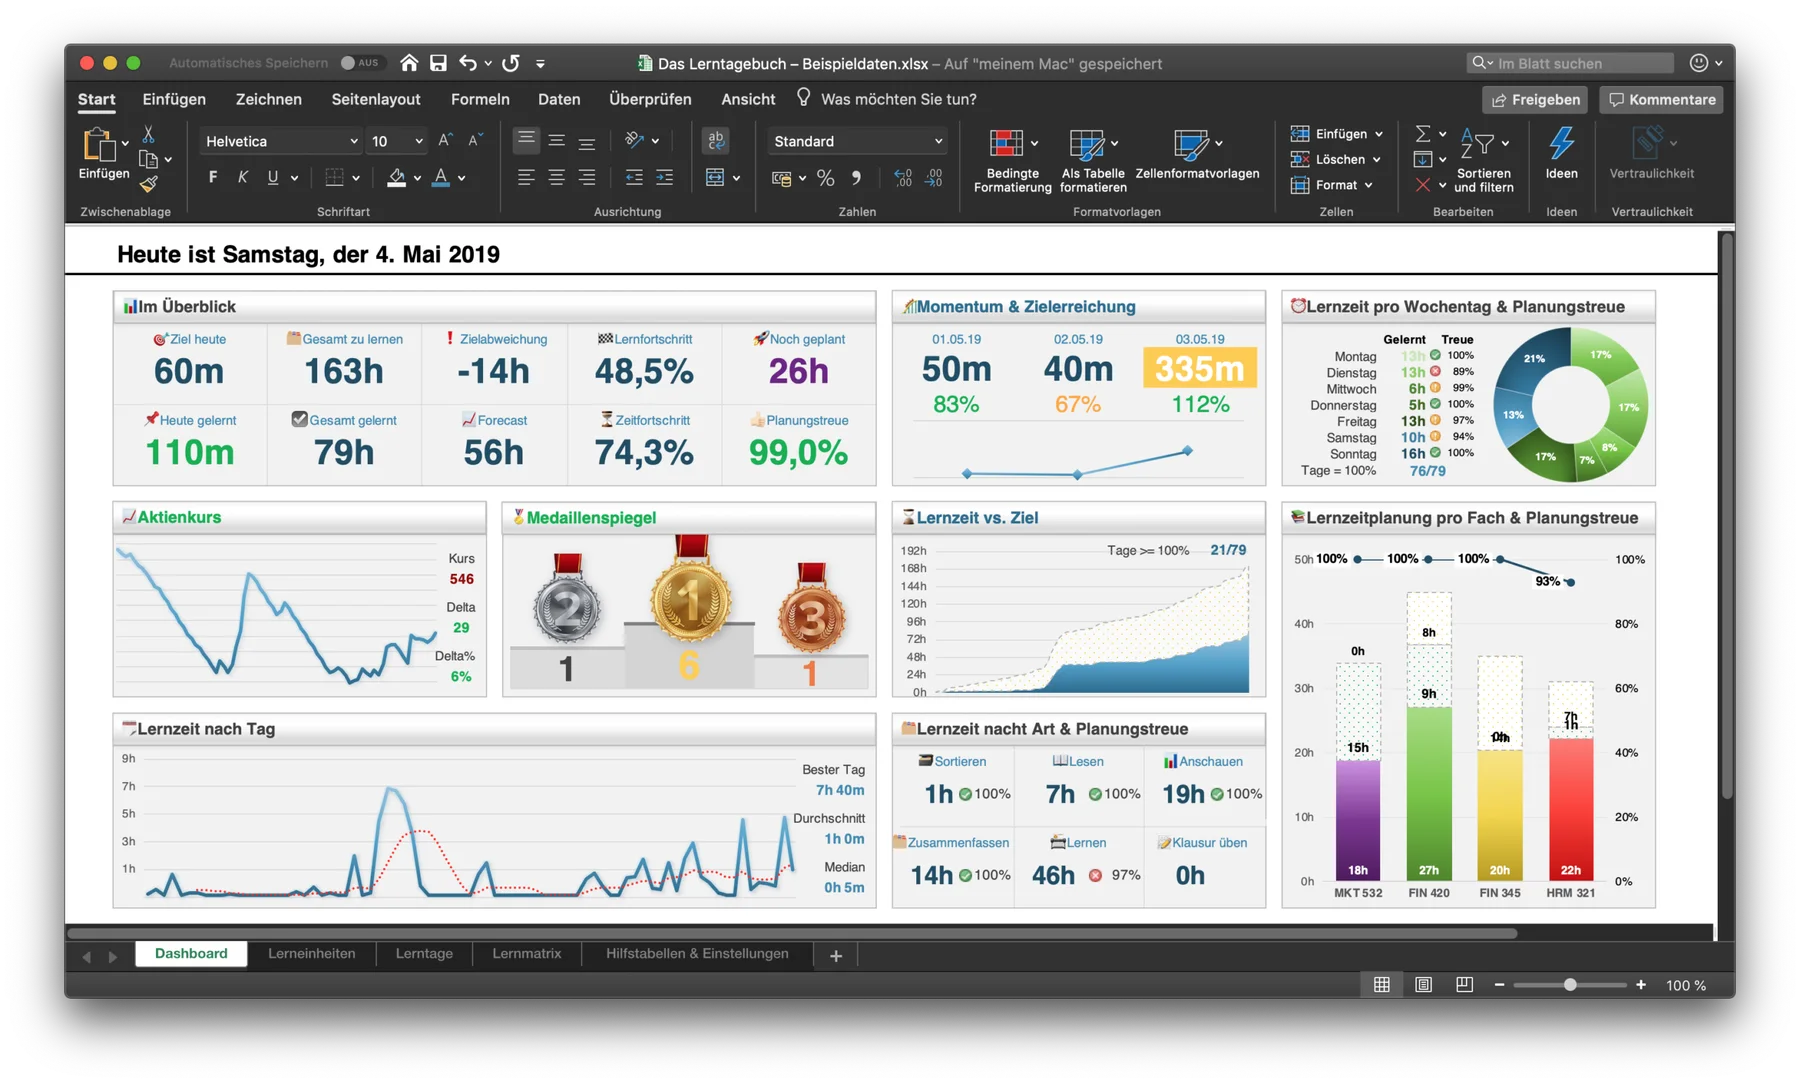The width and height of the screenshot is (1800, 1084).
Task: Expand the font color dropdown arrow
Action: click(462, 179)
